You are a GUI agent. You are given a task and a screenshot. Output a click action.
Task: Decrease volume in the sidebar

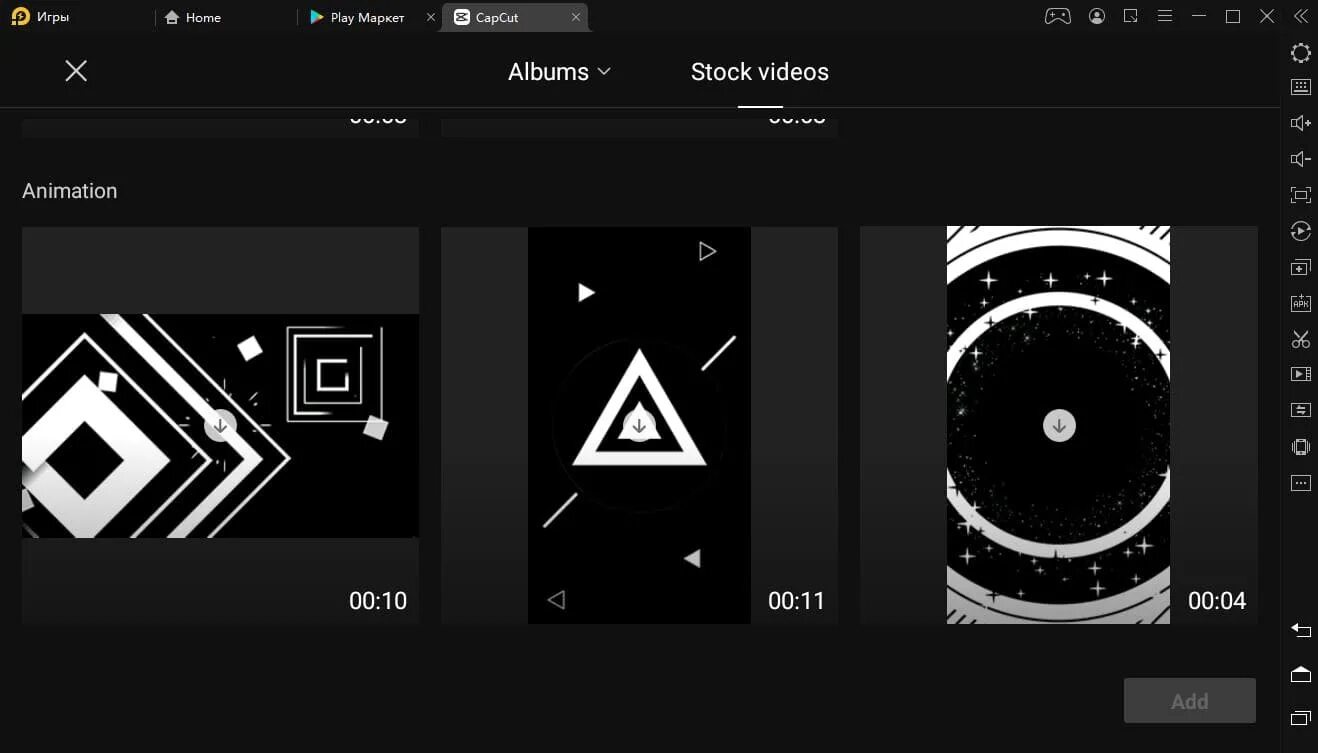1300,159
